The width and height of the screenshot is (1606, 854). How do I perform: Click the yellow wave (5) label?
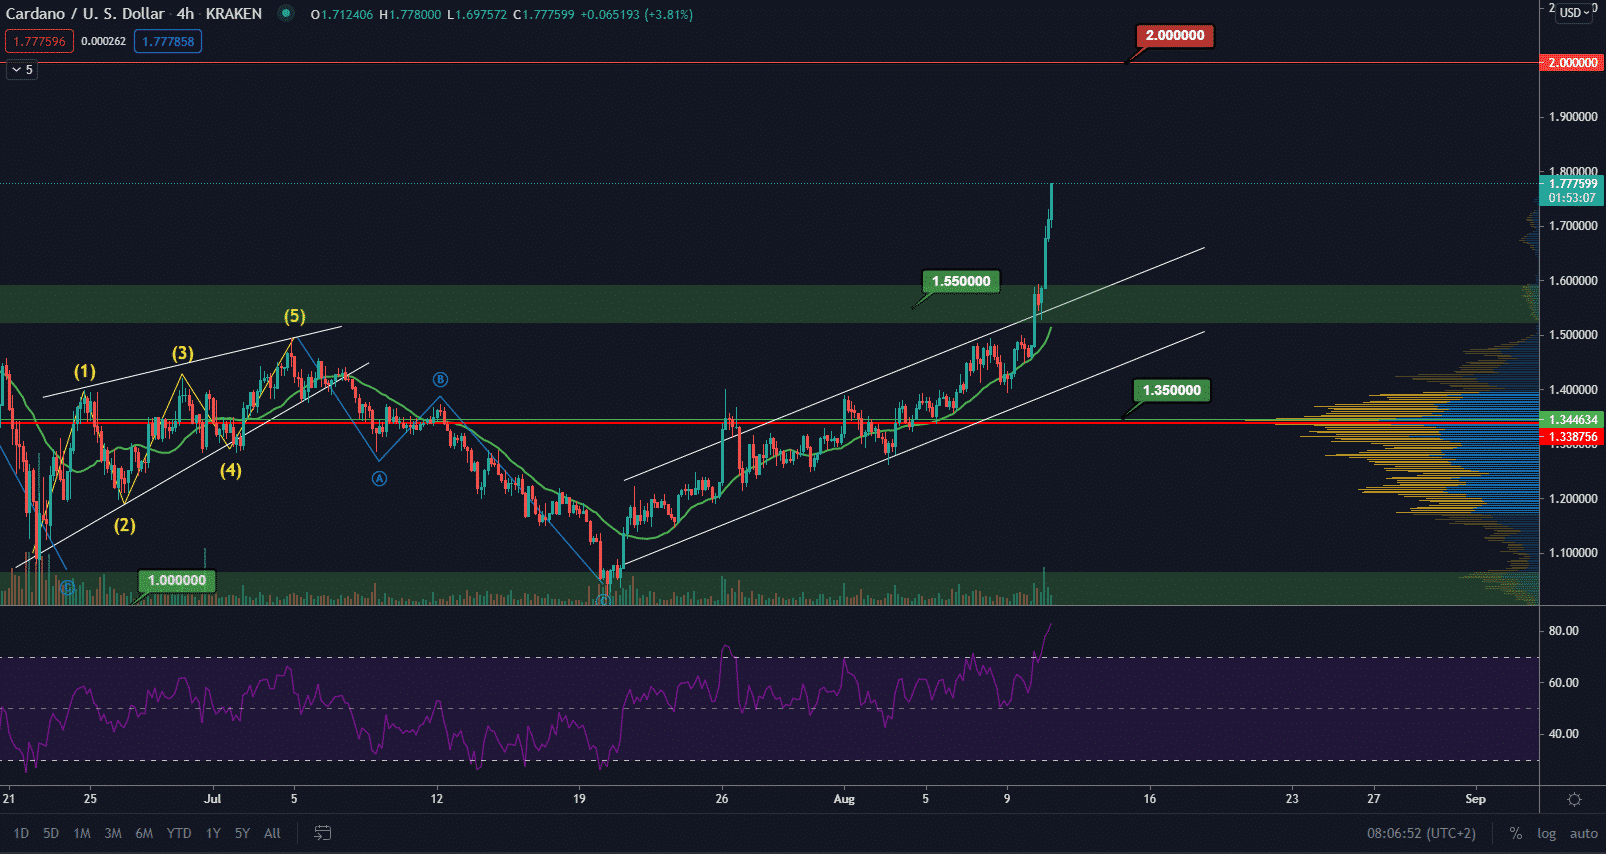[x=294, y=316]
